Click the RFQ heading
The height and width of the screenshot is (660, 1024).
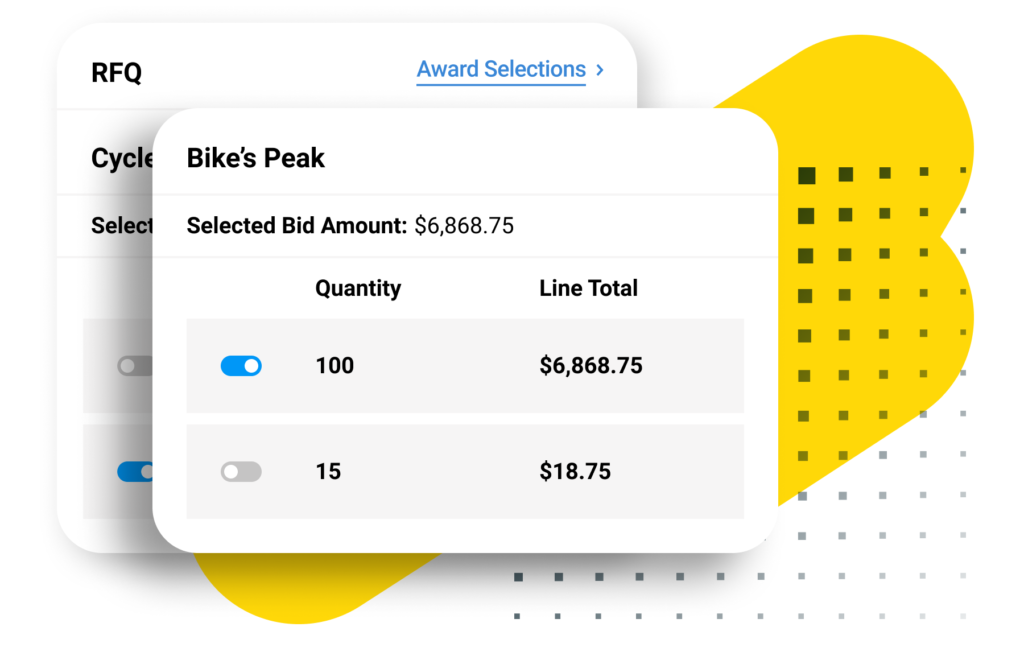[x=116, y=72]
